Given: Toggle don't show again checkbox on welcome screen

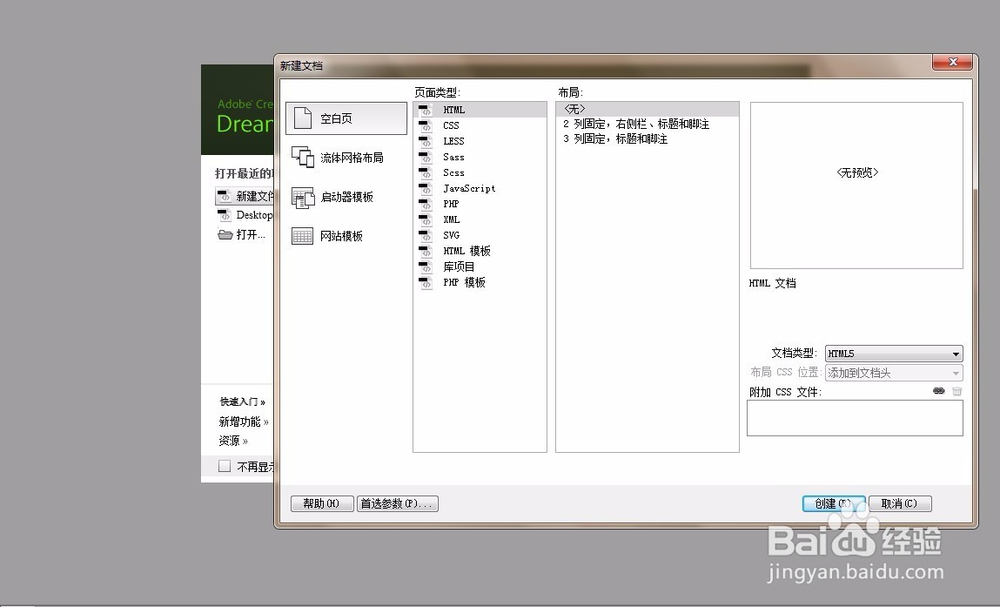Looking at the screenshot, I should click(x=224, y=466).
